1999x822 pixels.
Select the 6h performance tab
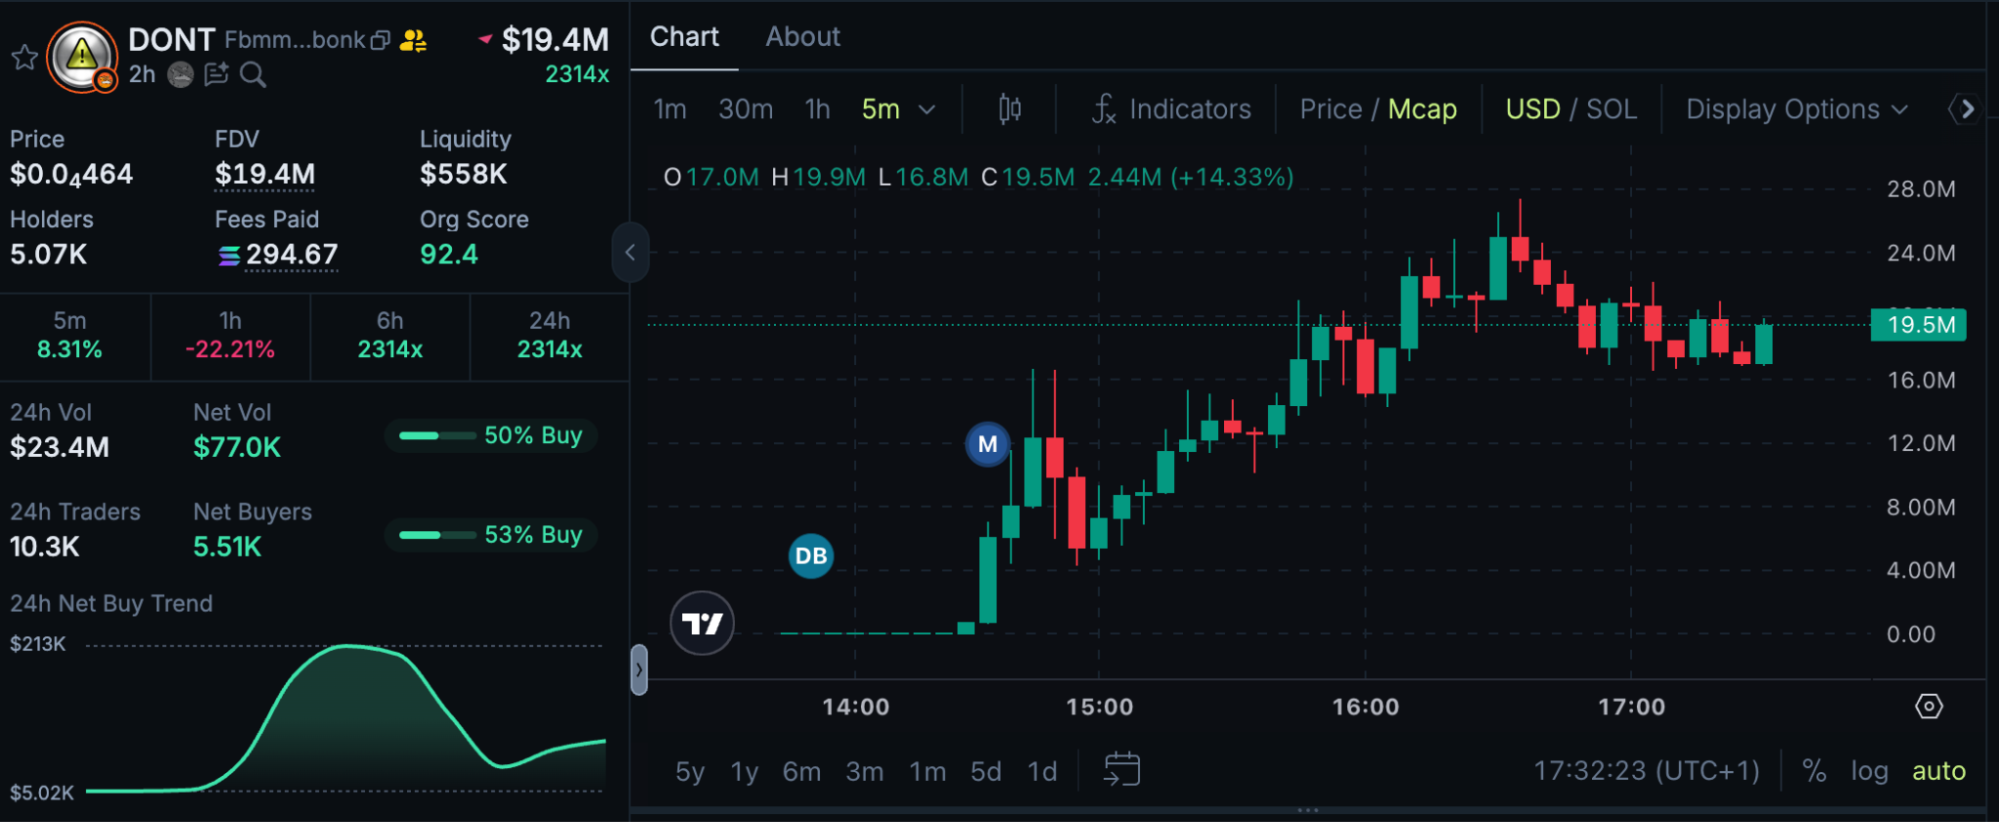(x=390, y=335)
